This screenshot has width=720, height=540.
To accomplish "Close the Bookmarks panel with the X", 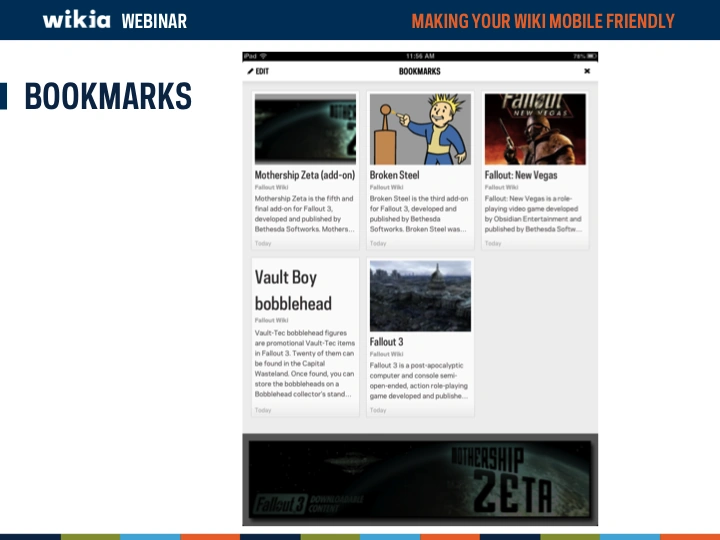I will click(587, 71).
